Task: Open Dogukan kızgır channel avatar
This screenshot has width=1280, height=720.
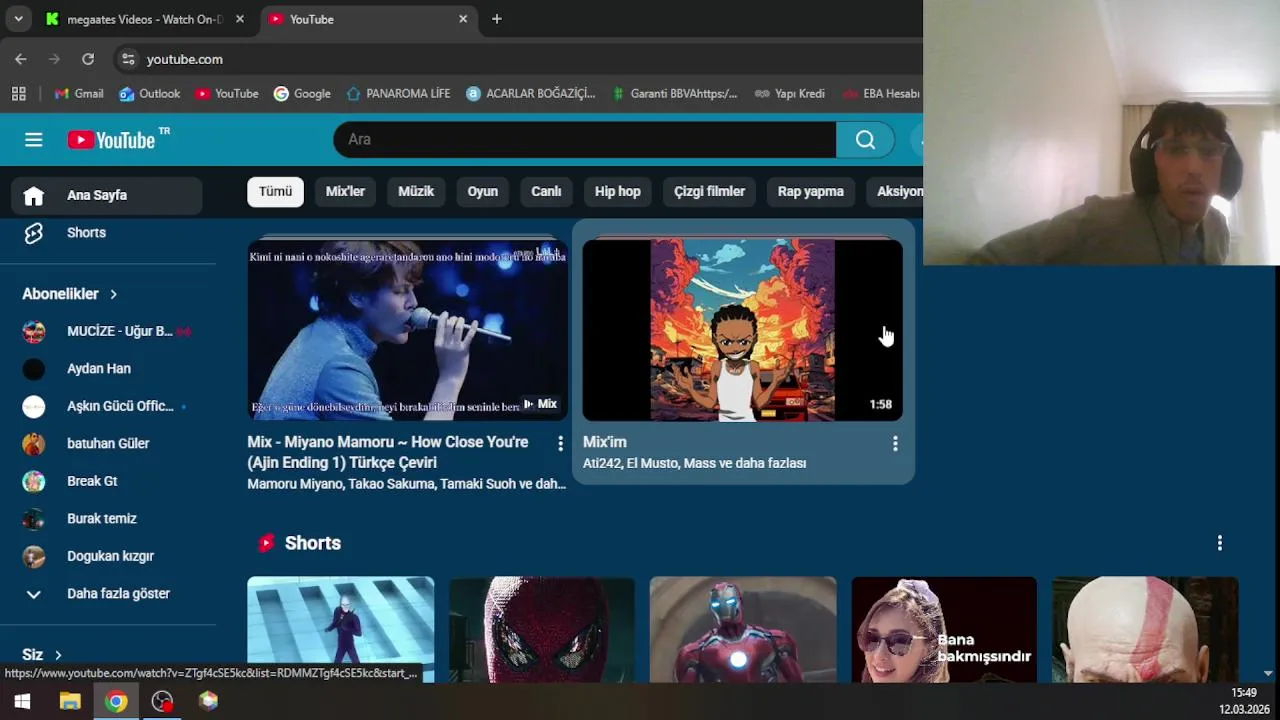Action: click(x=34, y=556)
